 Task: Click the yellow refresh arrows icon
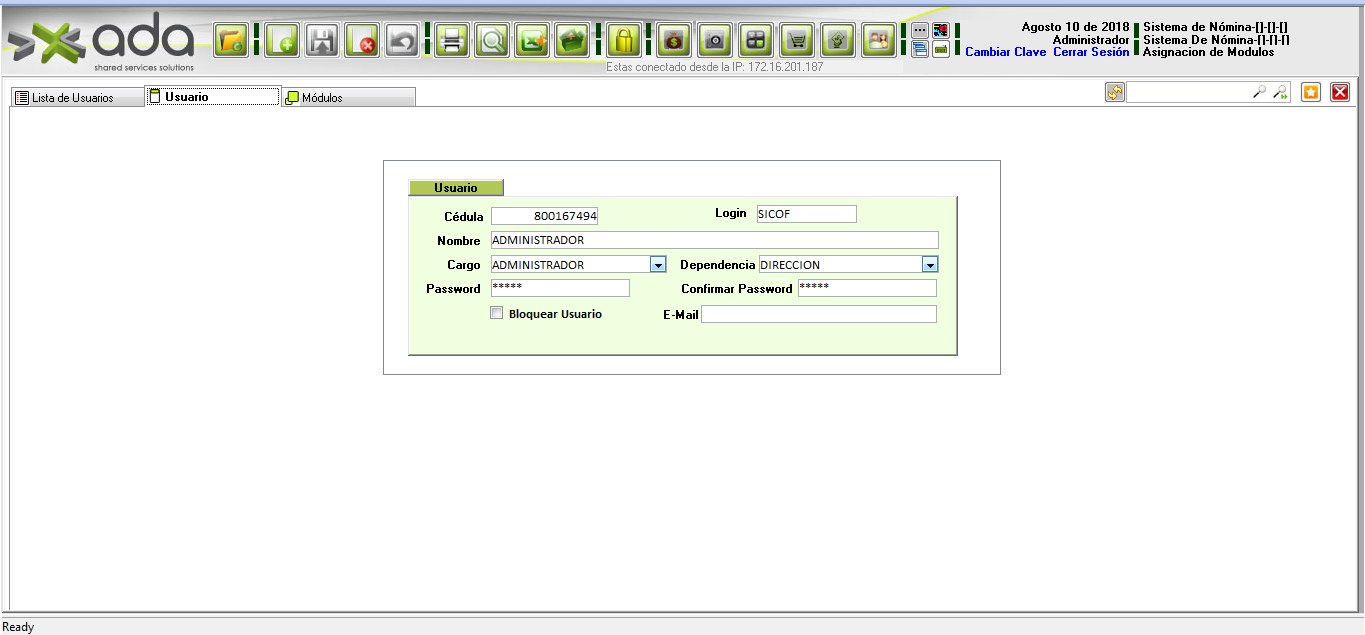[1114, 92]
